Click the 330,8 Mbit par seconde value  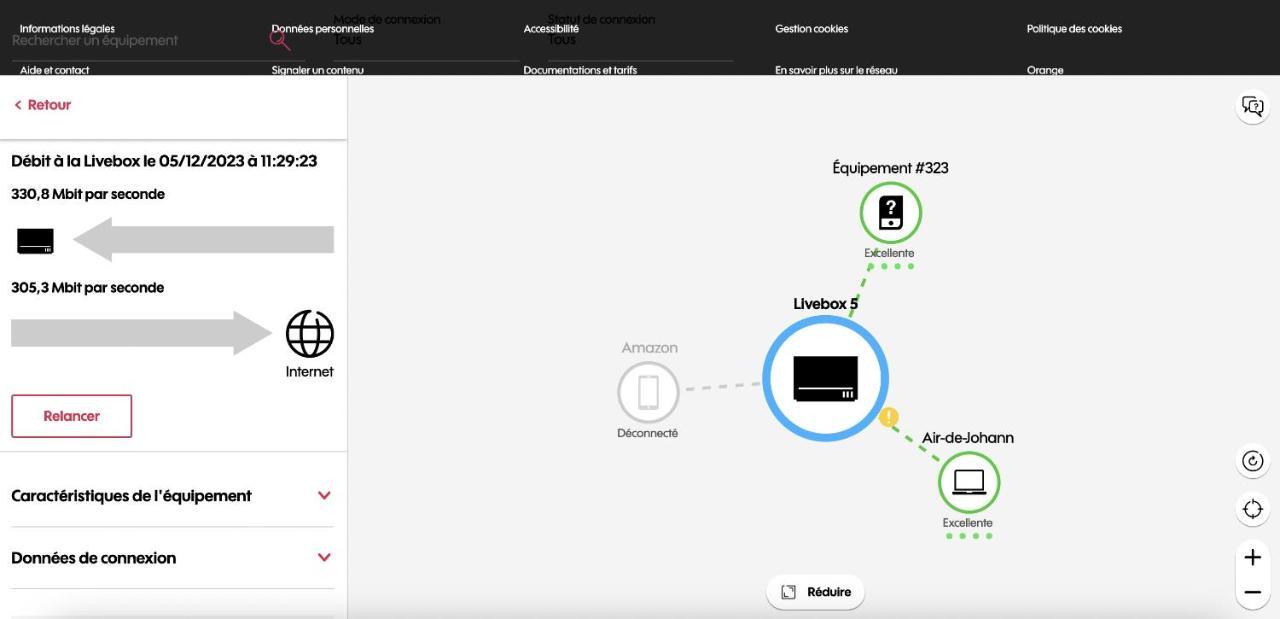point(88,194)
